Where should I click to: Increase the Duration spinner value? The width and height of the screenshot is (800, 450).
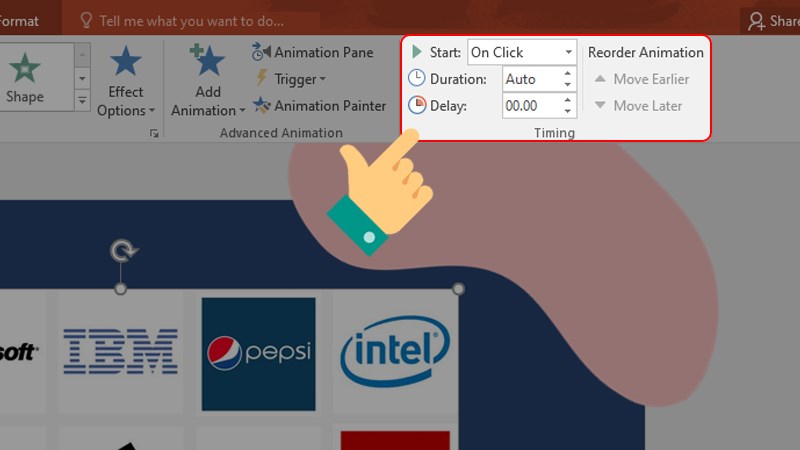[x=567, y=74]
